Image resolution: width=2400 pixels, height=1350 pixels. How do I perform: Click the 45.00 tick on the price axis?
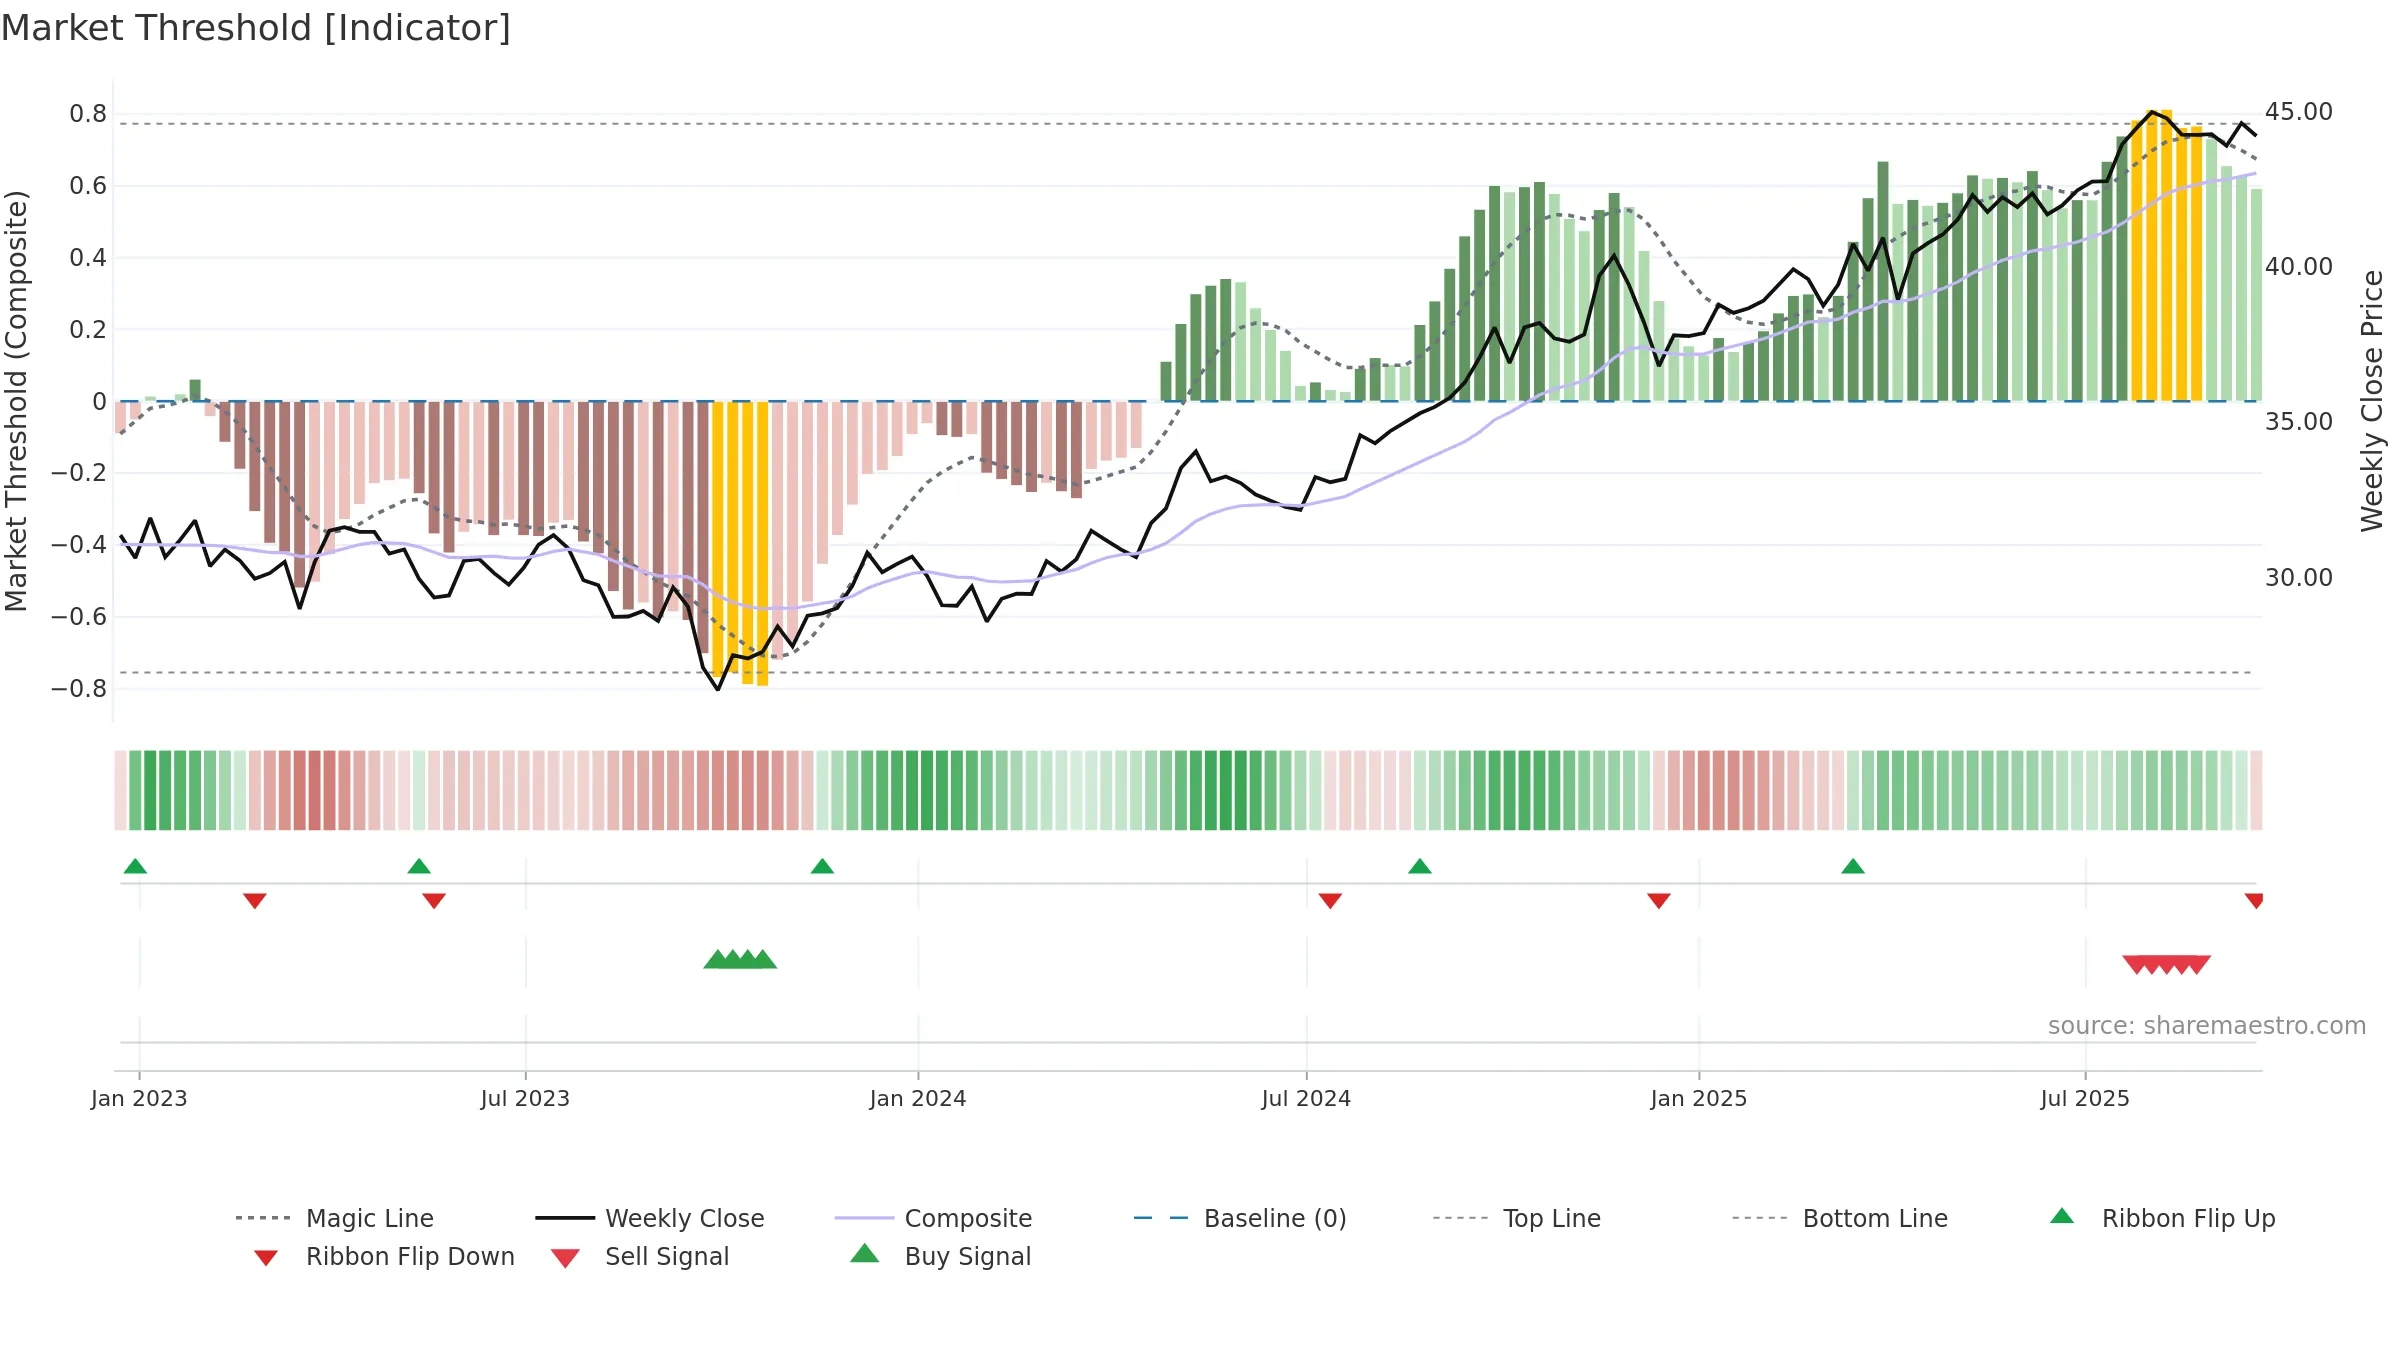2299,112
